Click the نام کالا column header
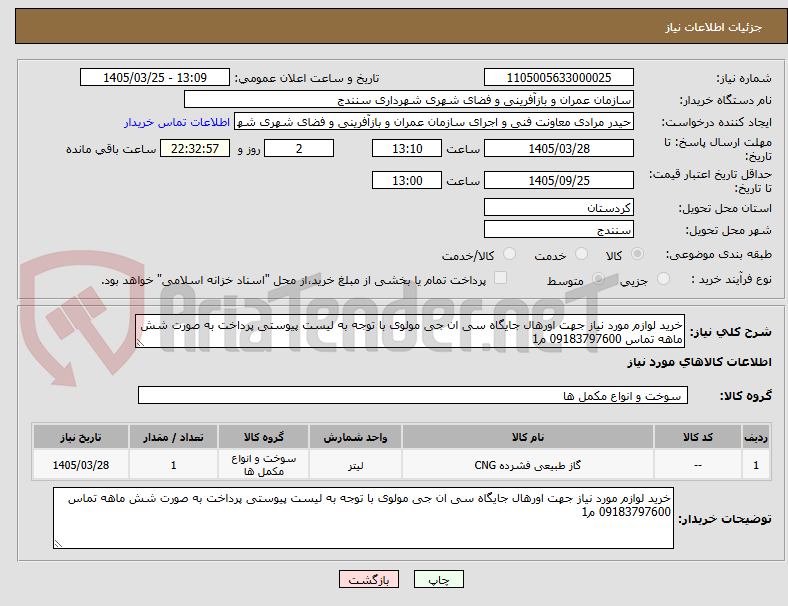Image resolution: width=788 pixels, height=606 pixels. pos(528,437)
